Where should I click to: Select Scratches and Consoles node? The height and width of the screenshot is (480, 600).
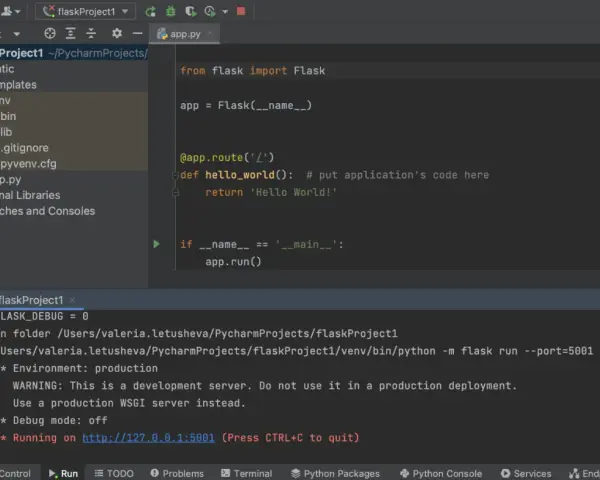pyautogui.click(x=74, y=211)
